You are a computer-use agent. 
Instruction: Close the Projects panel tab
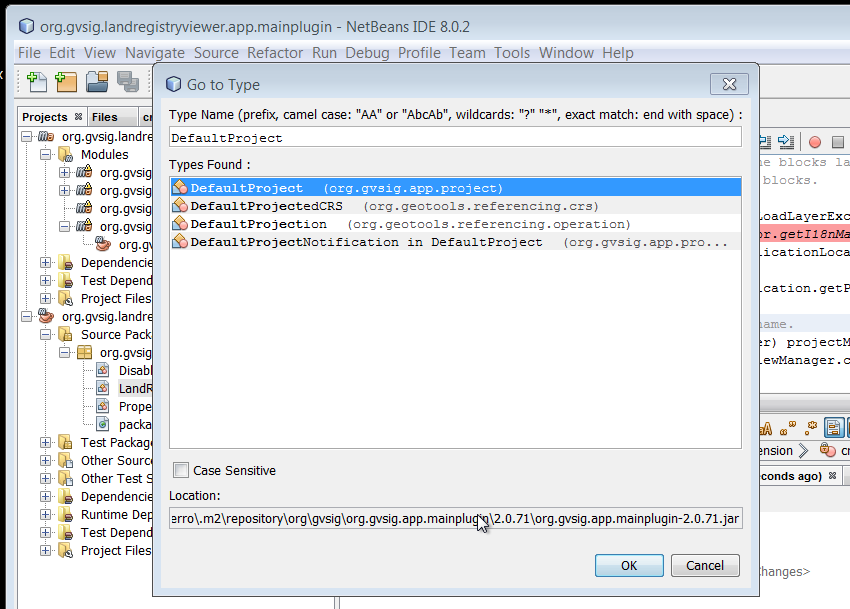coord(77,117)
